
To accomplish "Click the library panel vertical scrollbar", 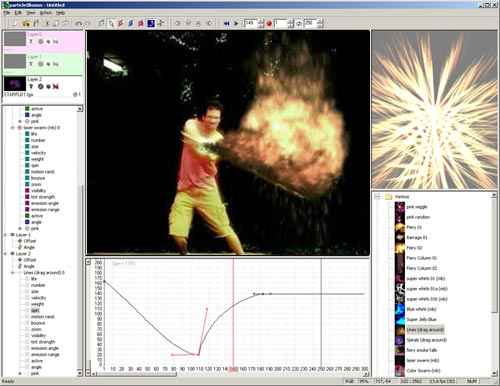I will (494, 283).
